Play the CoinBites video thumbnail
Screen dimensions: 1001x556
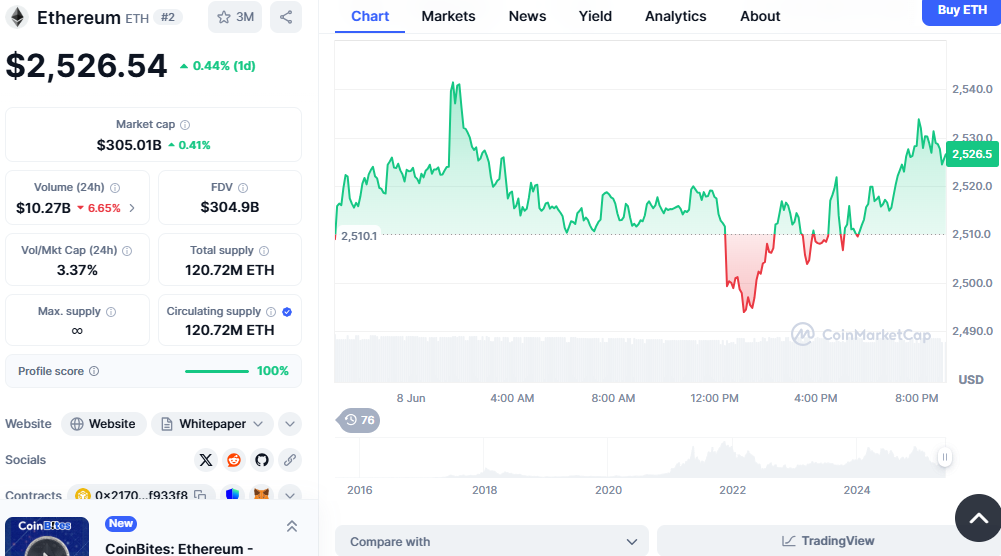pos(47,537)
